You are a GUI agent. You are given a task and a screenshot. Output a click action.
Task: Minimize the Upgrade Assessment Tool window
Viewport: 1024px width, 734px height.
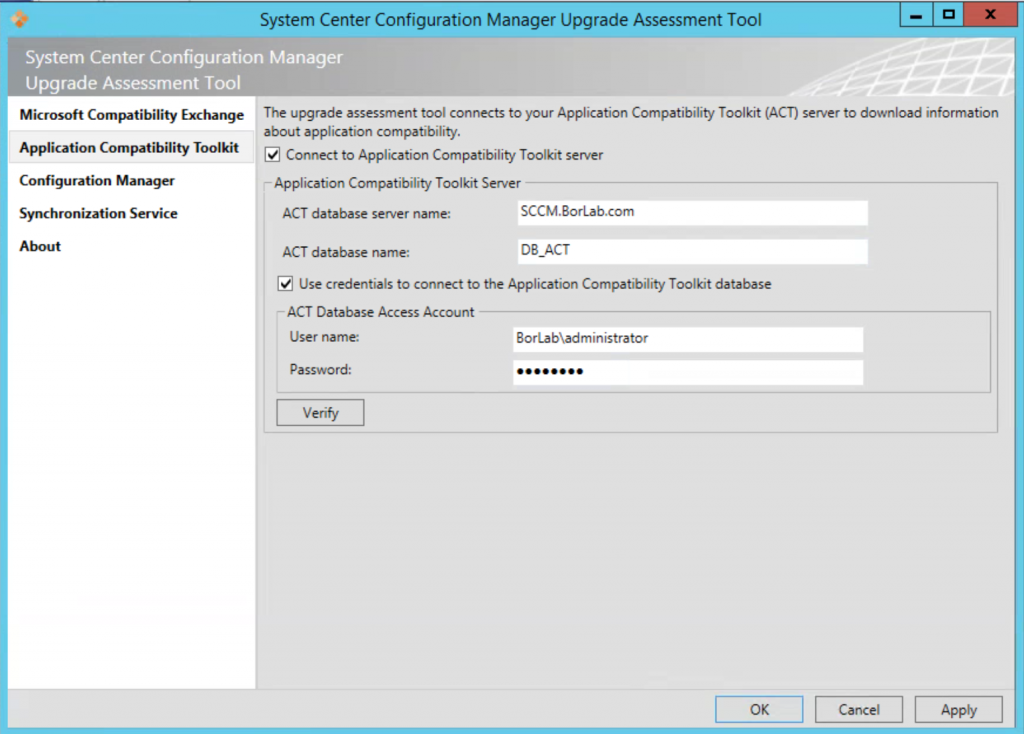click(x=916, y=14)
